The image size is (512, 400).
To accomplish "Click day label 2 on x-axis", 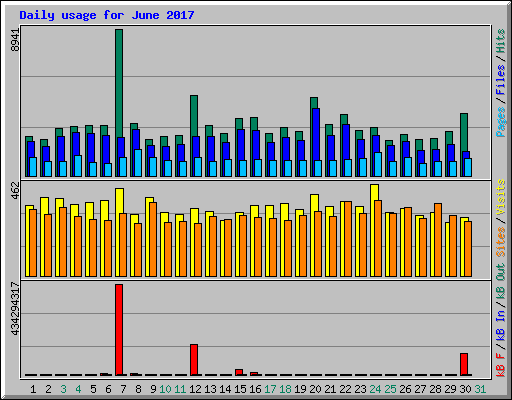I will 48,389.
